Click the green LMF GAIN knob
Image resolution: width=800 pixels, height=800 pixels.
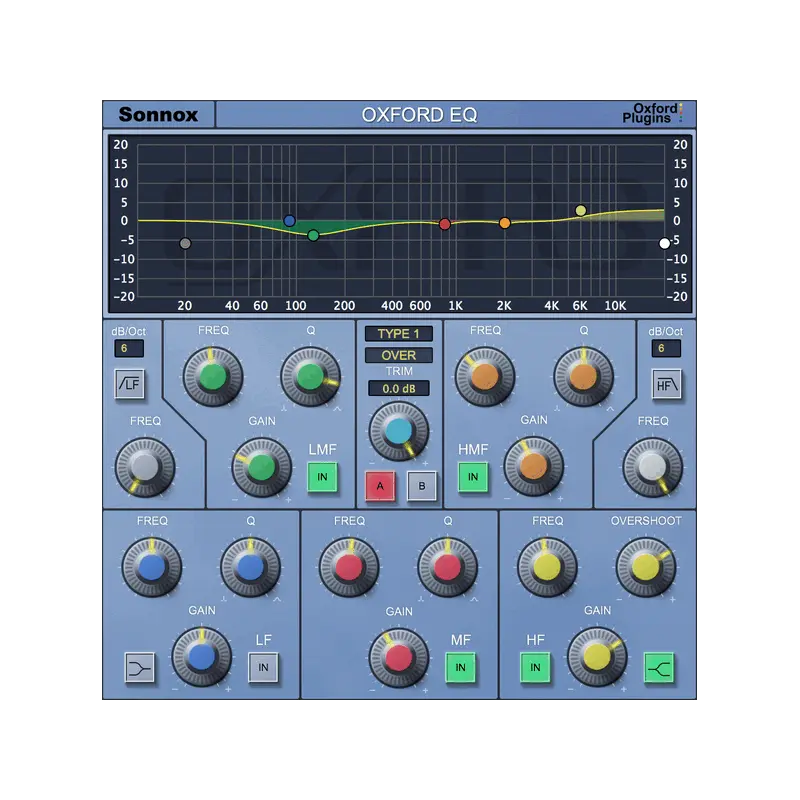click(262, 467)
